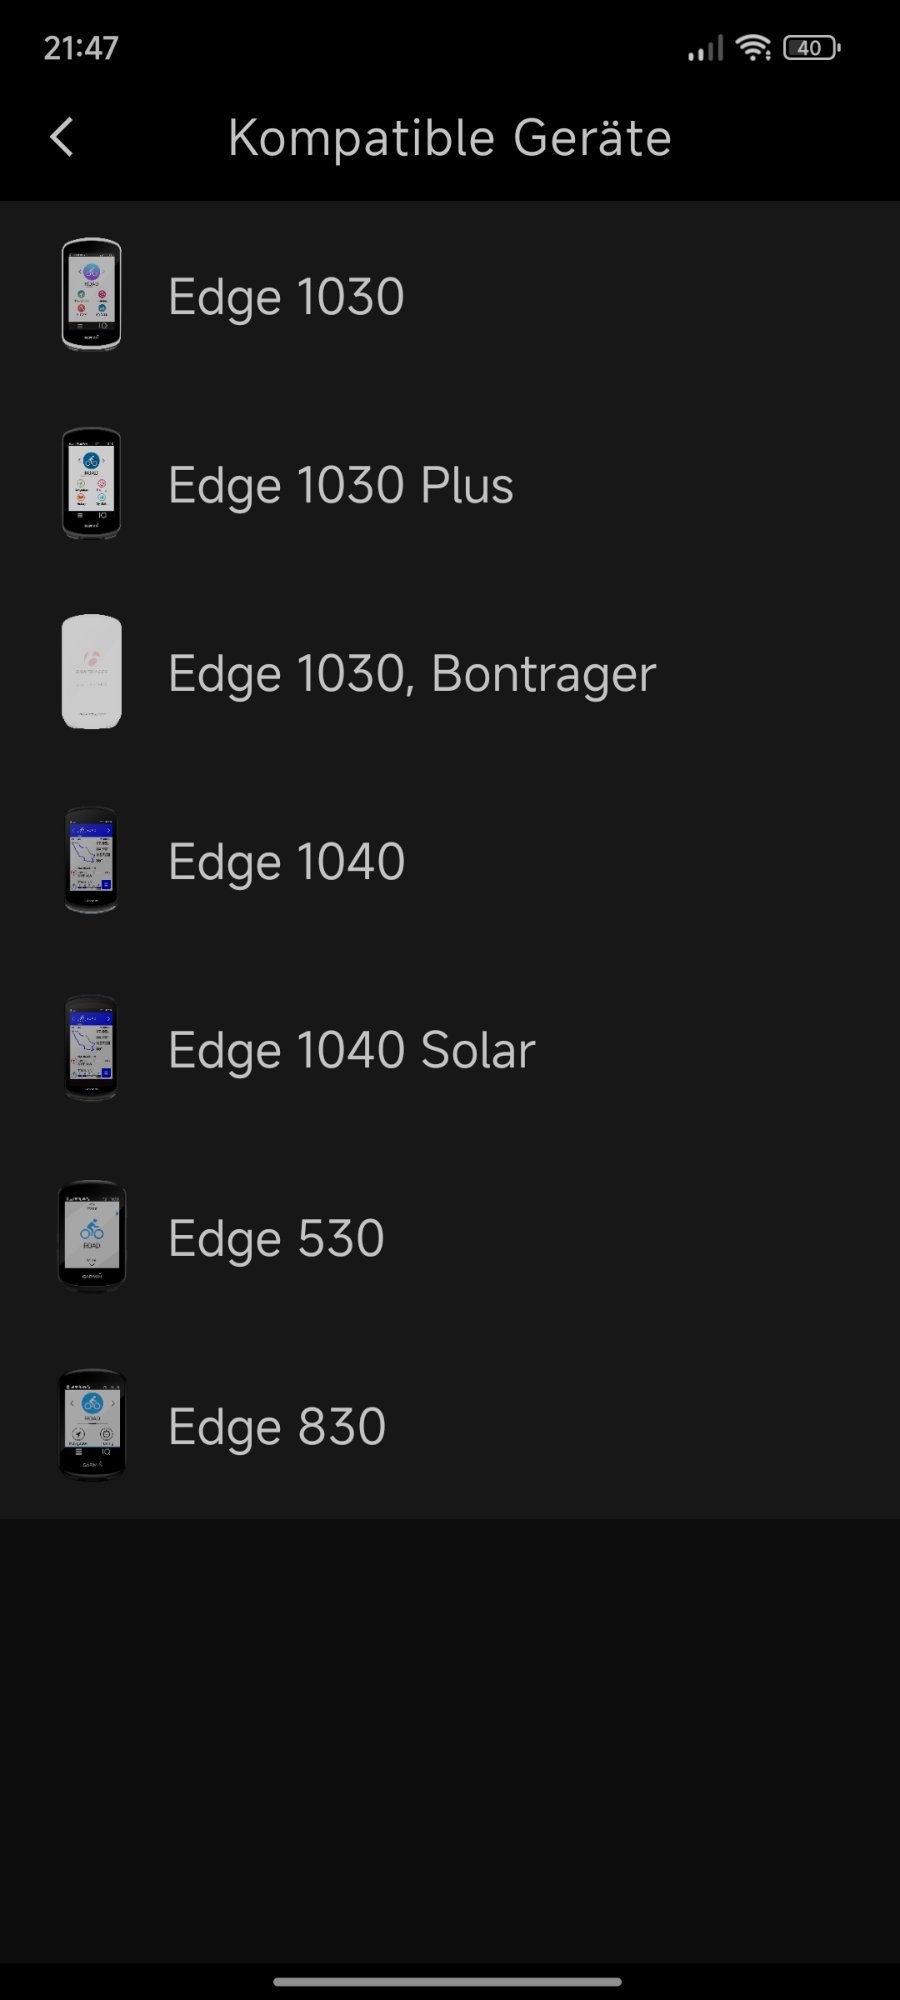Tap the Edge 1040 Solar device image
Viewport: 900px width, 2000px height.
[91, 1049]
